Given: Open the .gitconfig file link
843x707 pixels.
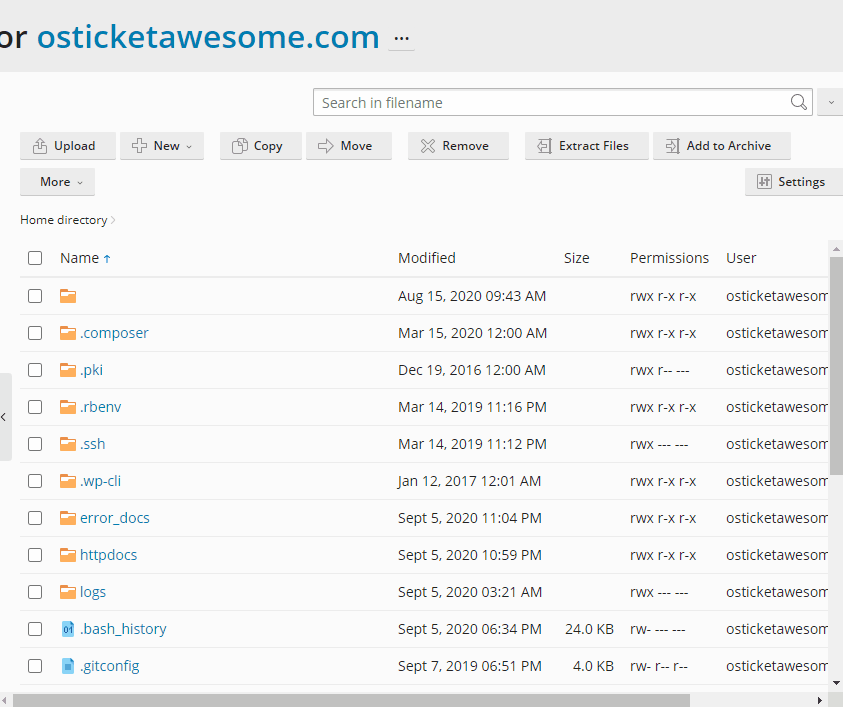Looking at the screenshot, I should (x=110, y=666).
